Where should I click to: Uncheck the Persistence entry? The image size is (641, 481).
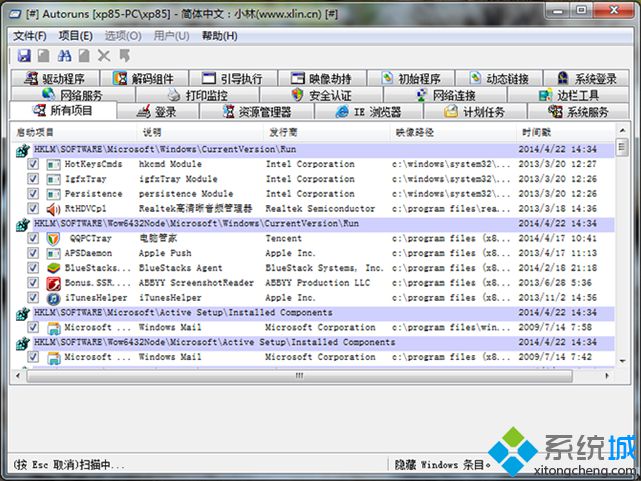[33, 193]
